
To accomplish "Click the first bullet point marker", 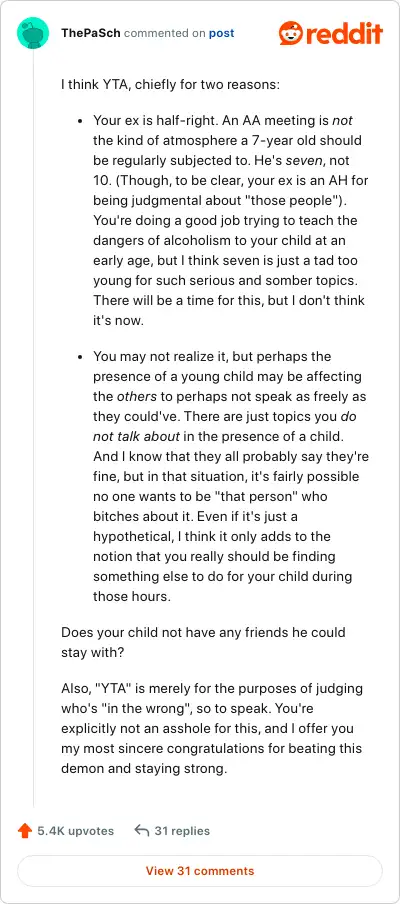I will [x=80, y=121].
